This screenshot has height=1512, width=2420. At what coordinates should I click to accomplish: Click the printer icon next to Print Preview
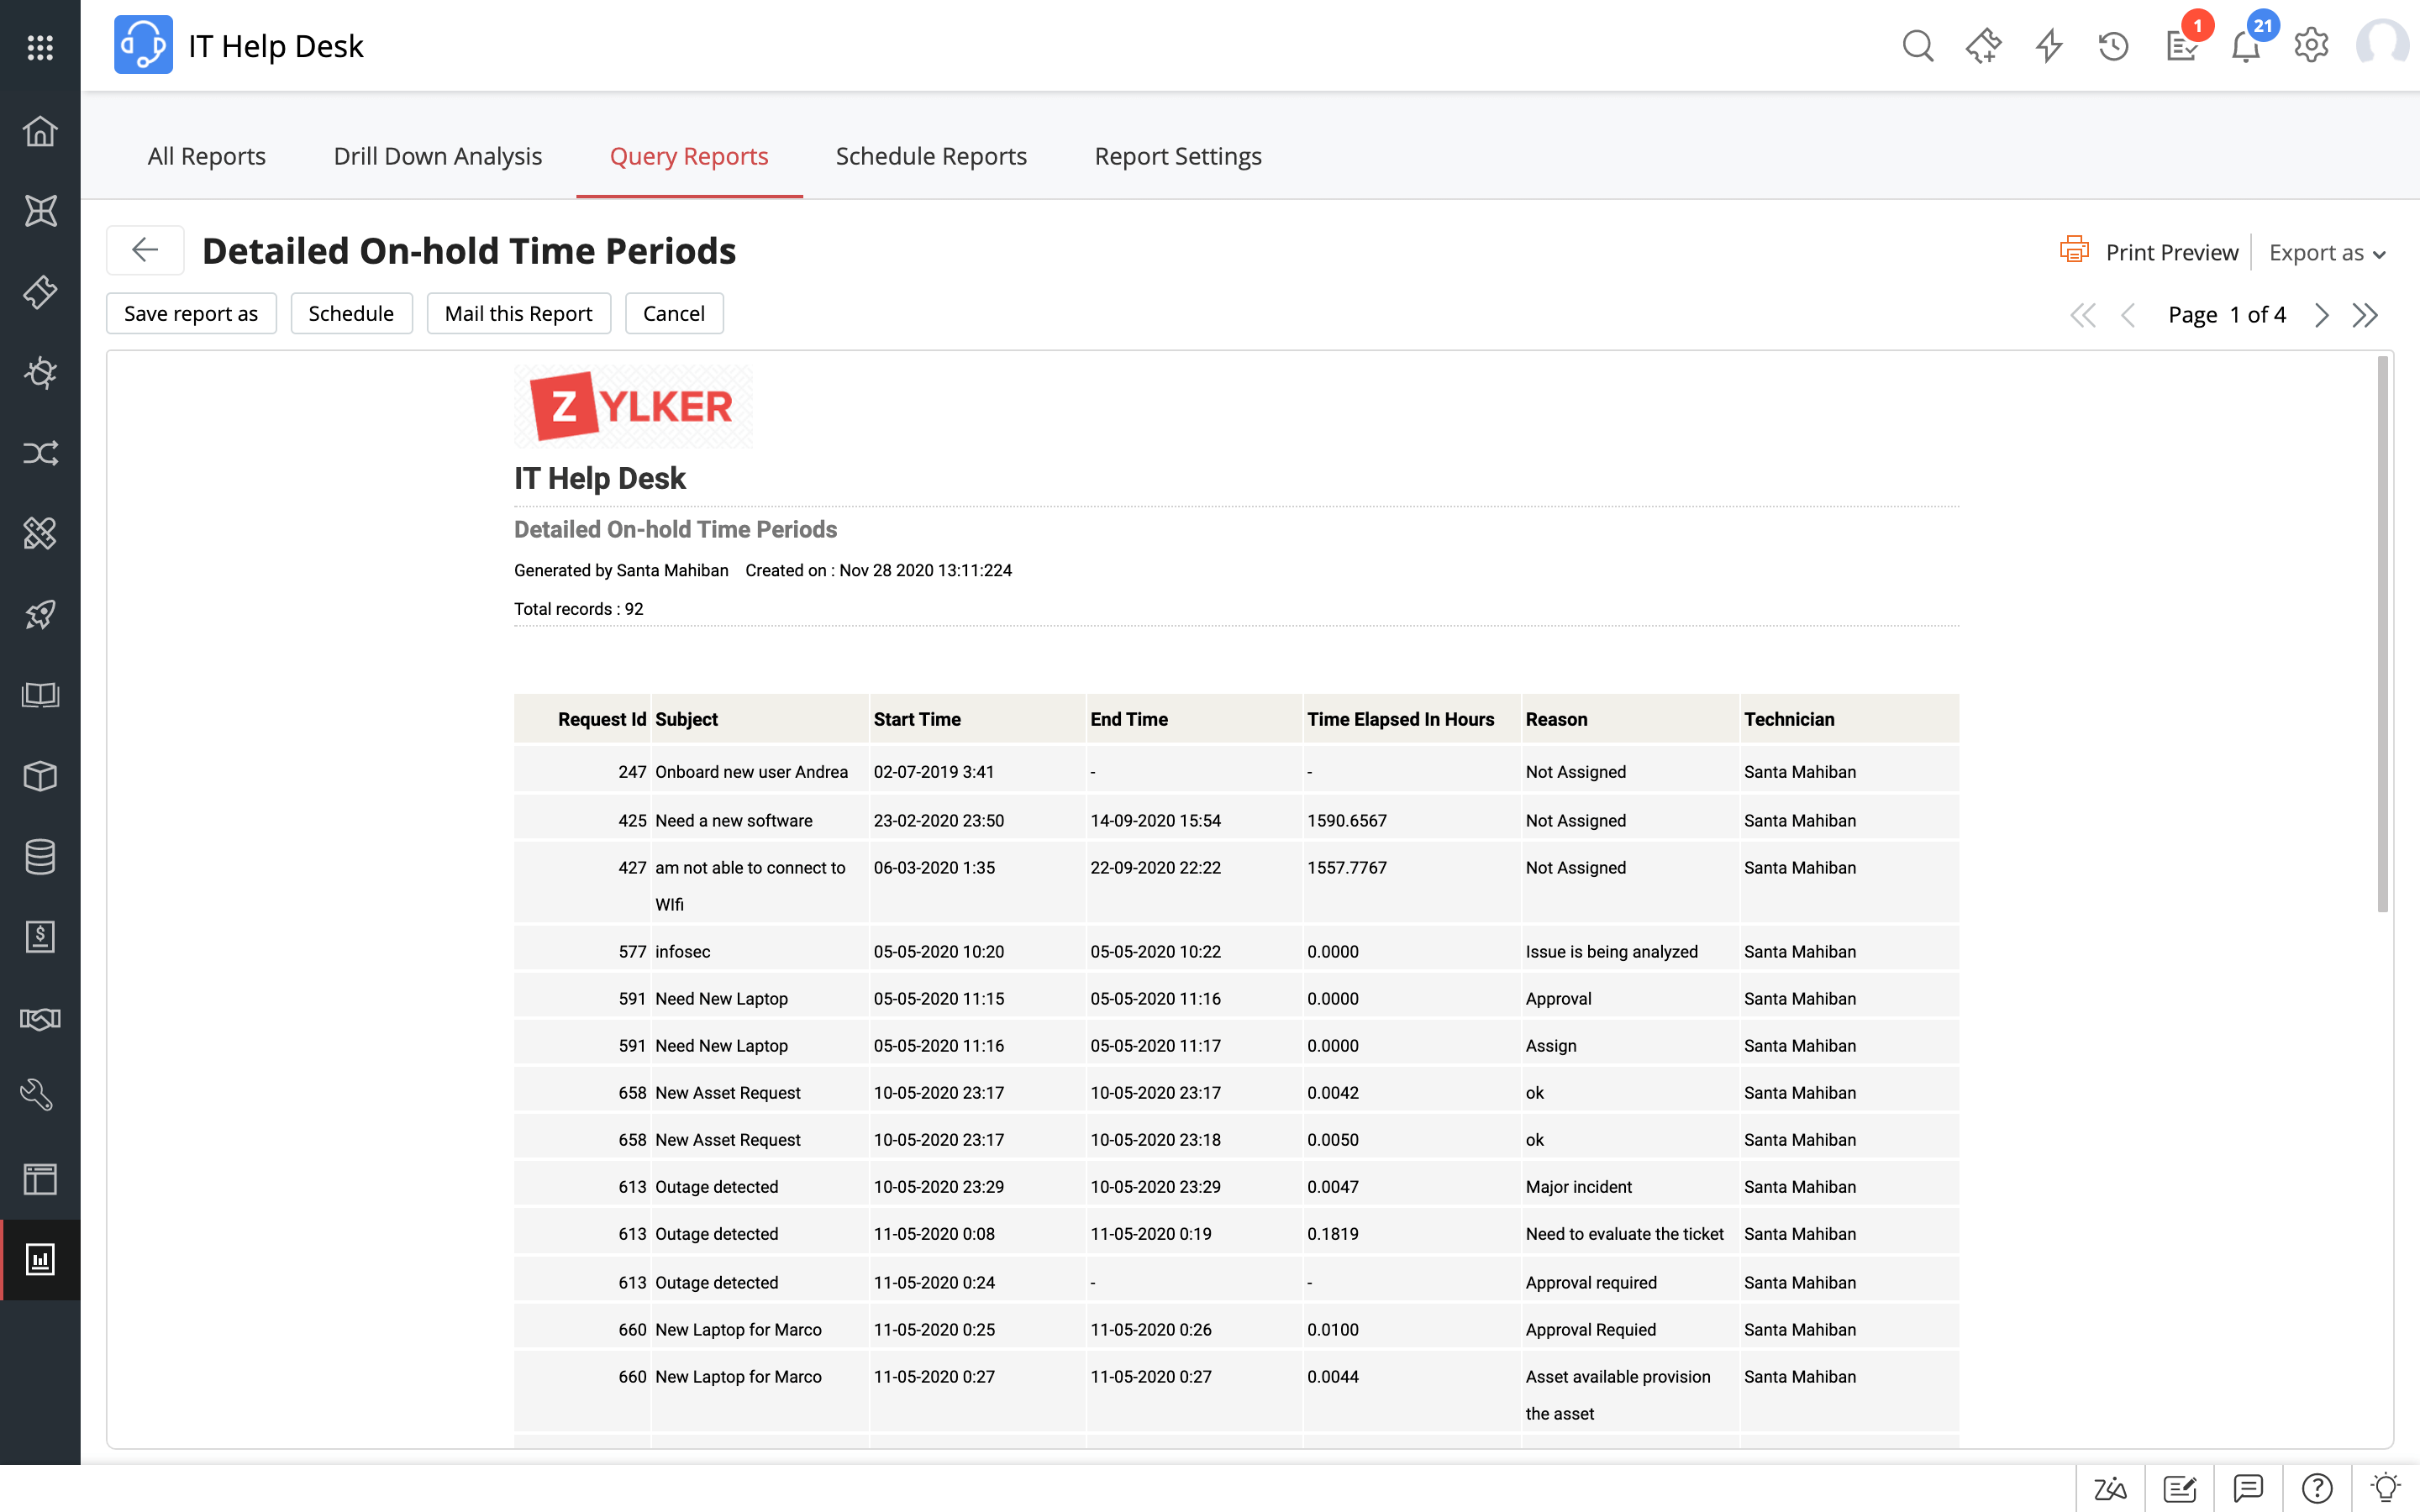point(2074,250)
